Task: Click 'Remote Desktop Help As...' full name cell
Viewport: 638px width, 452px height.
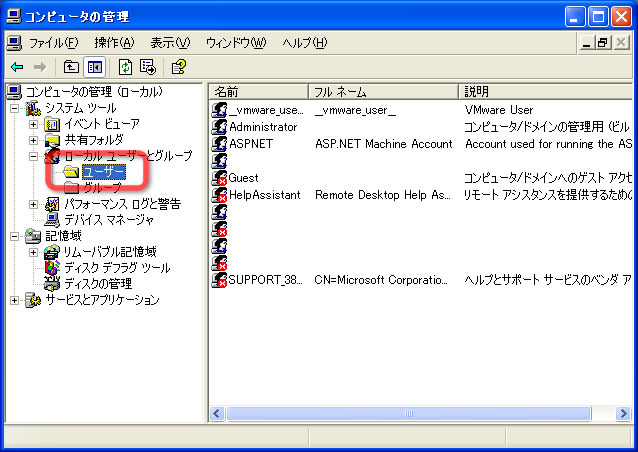Action: (383, 195)
